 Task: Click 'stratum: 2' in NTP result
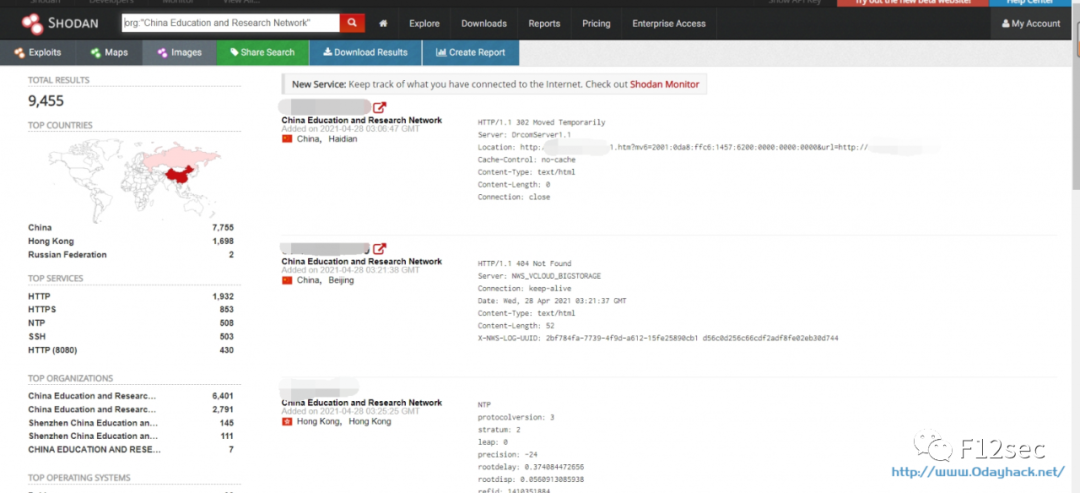pos(498,430)
